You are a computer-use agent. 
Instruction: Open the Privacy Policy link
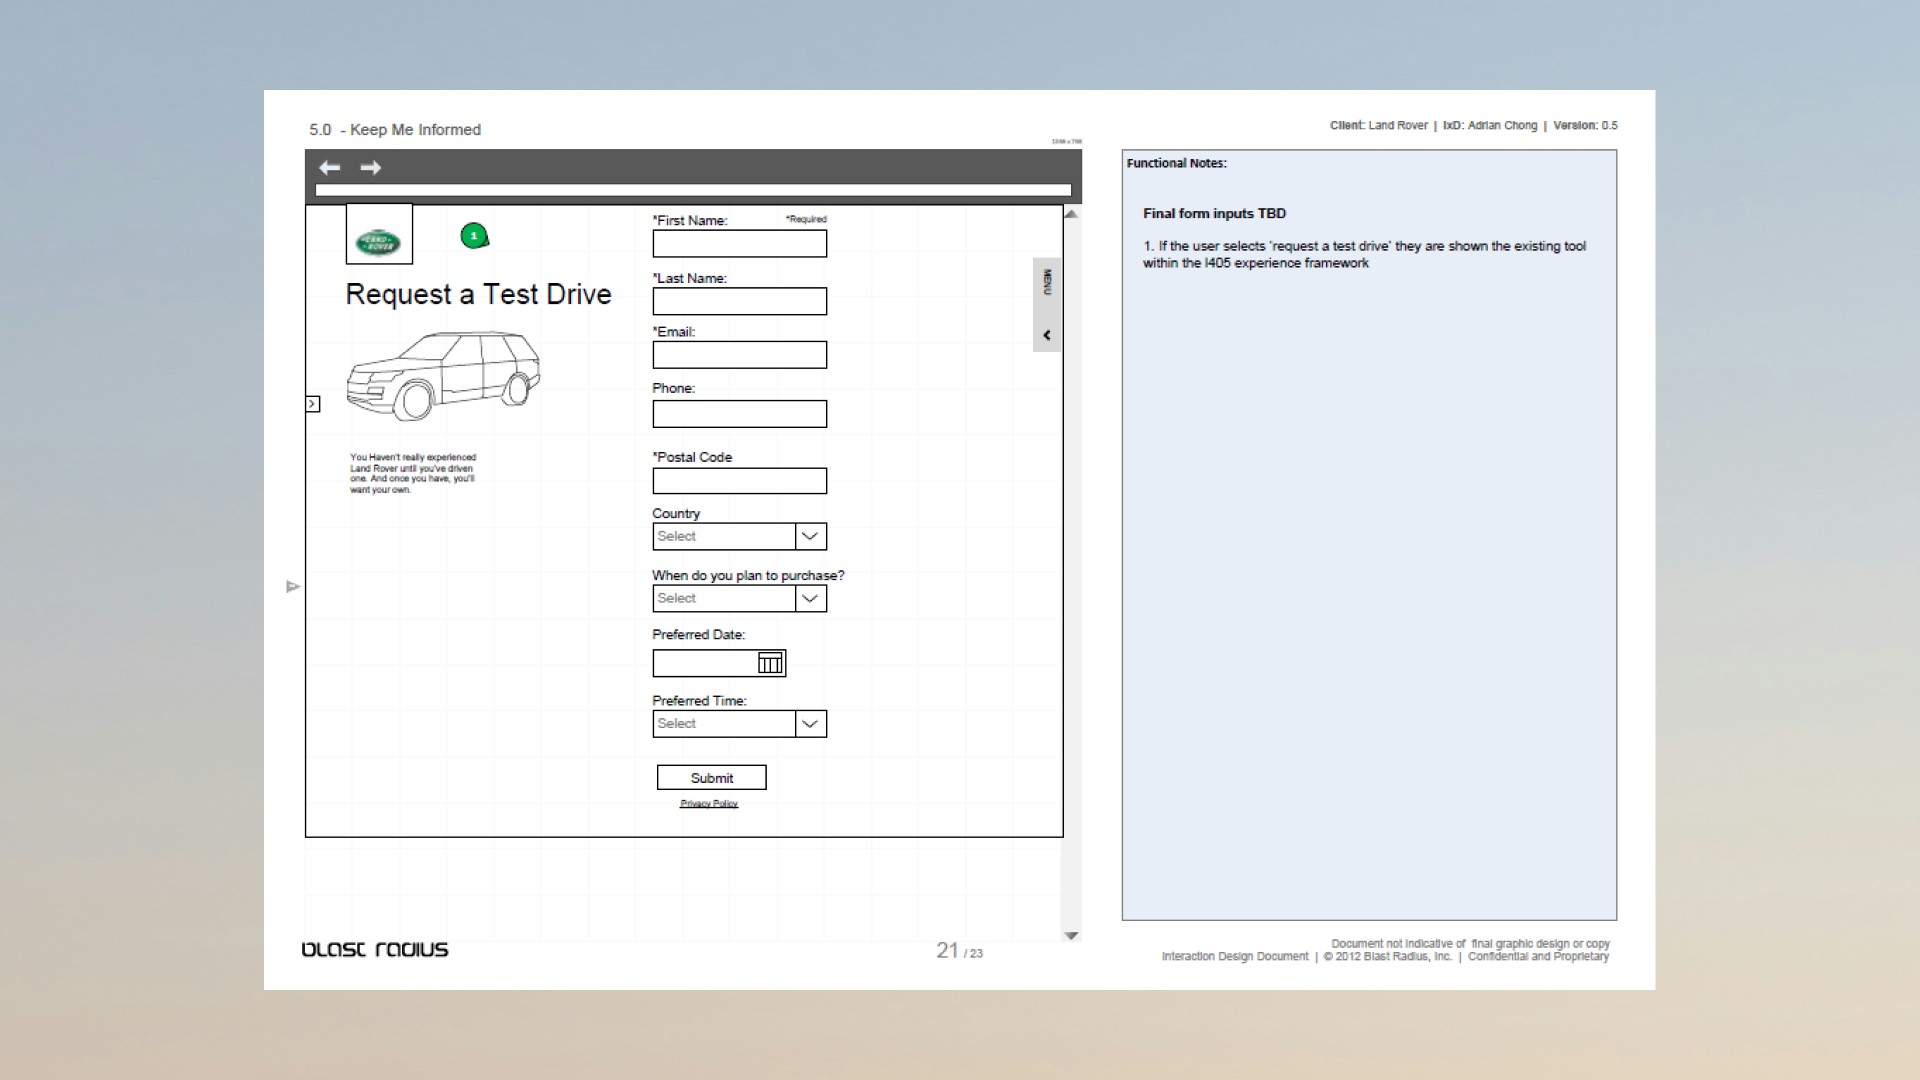(x=709, y=804)
